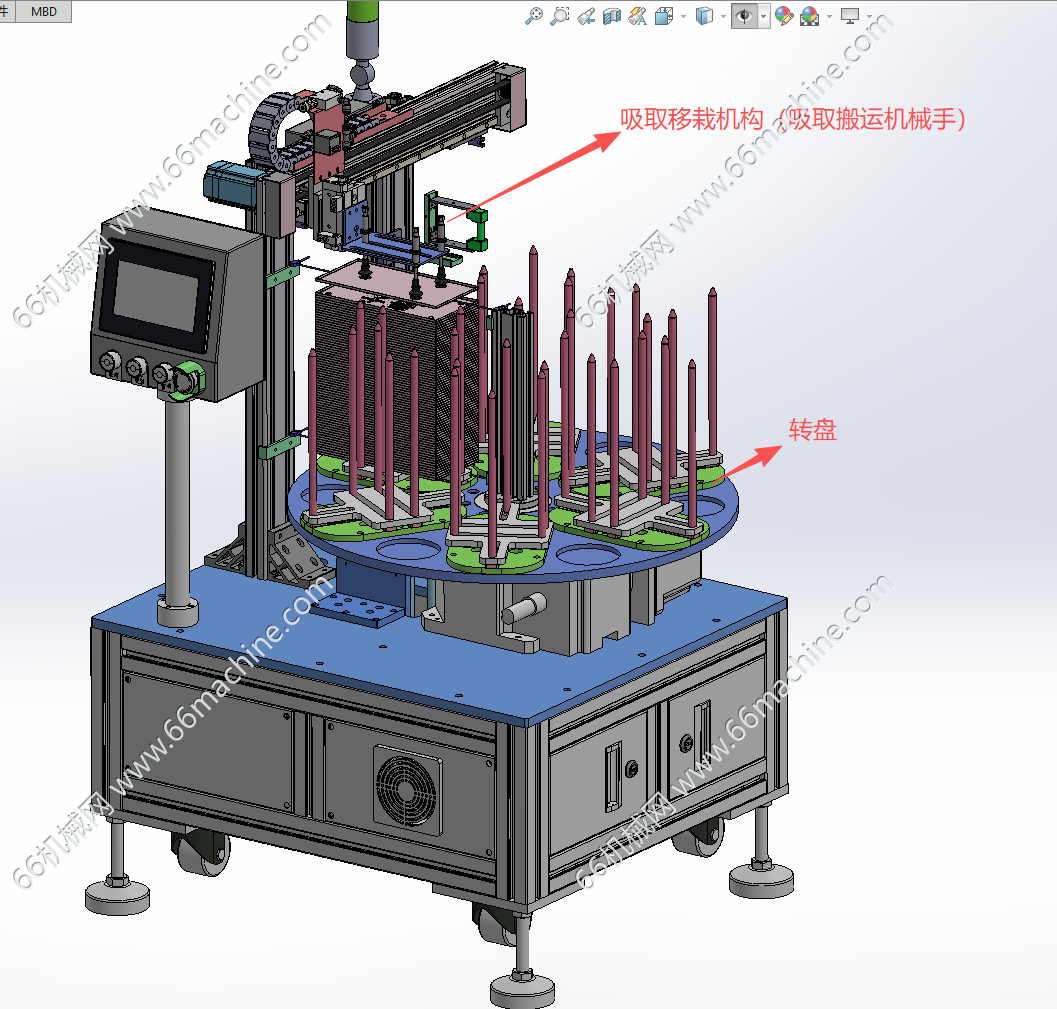Expand the Display Style dropdown arrow

723,16
